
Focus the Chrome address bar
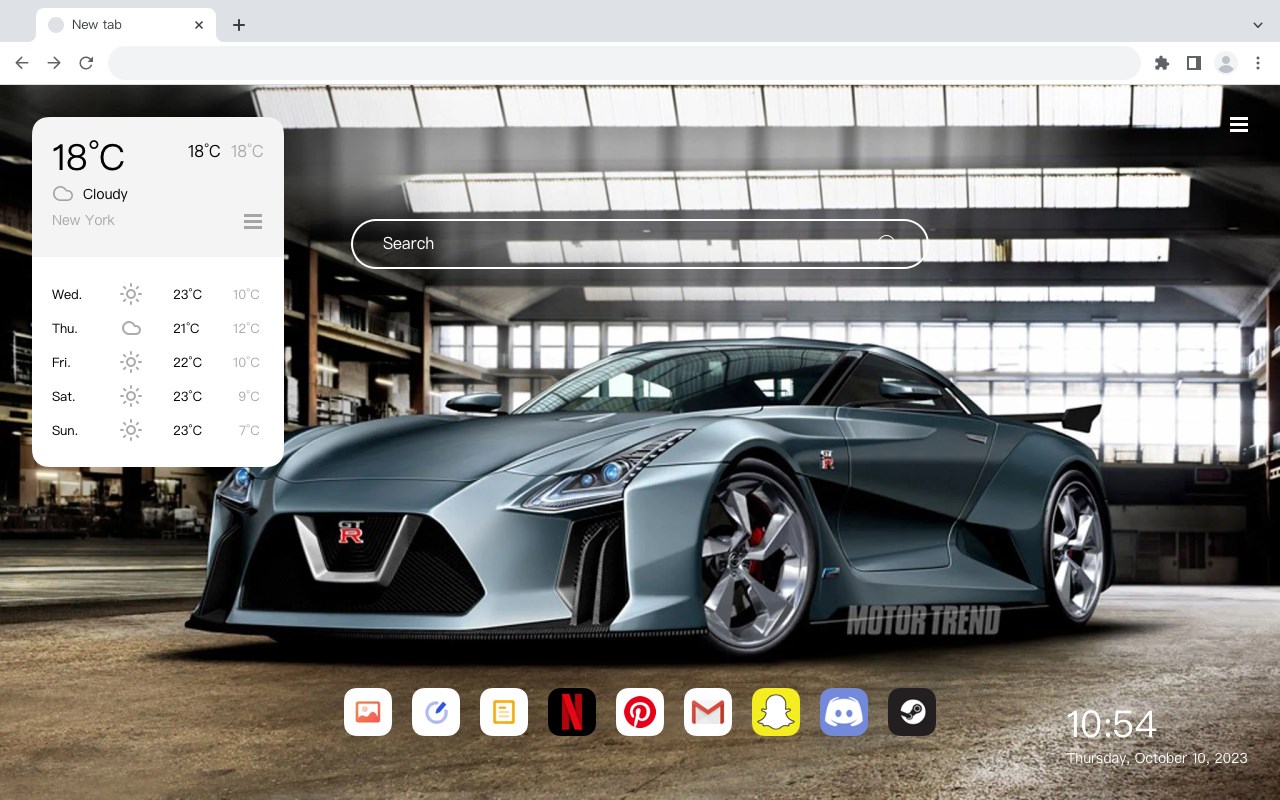(x=624, y=63)
